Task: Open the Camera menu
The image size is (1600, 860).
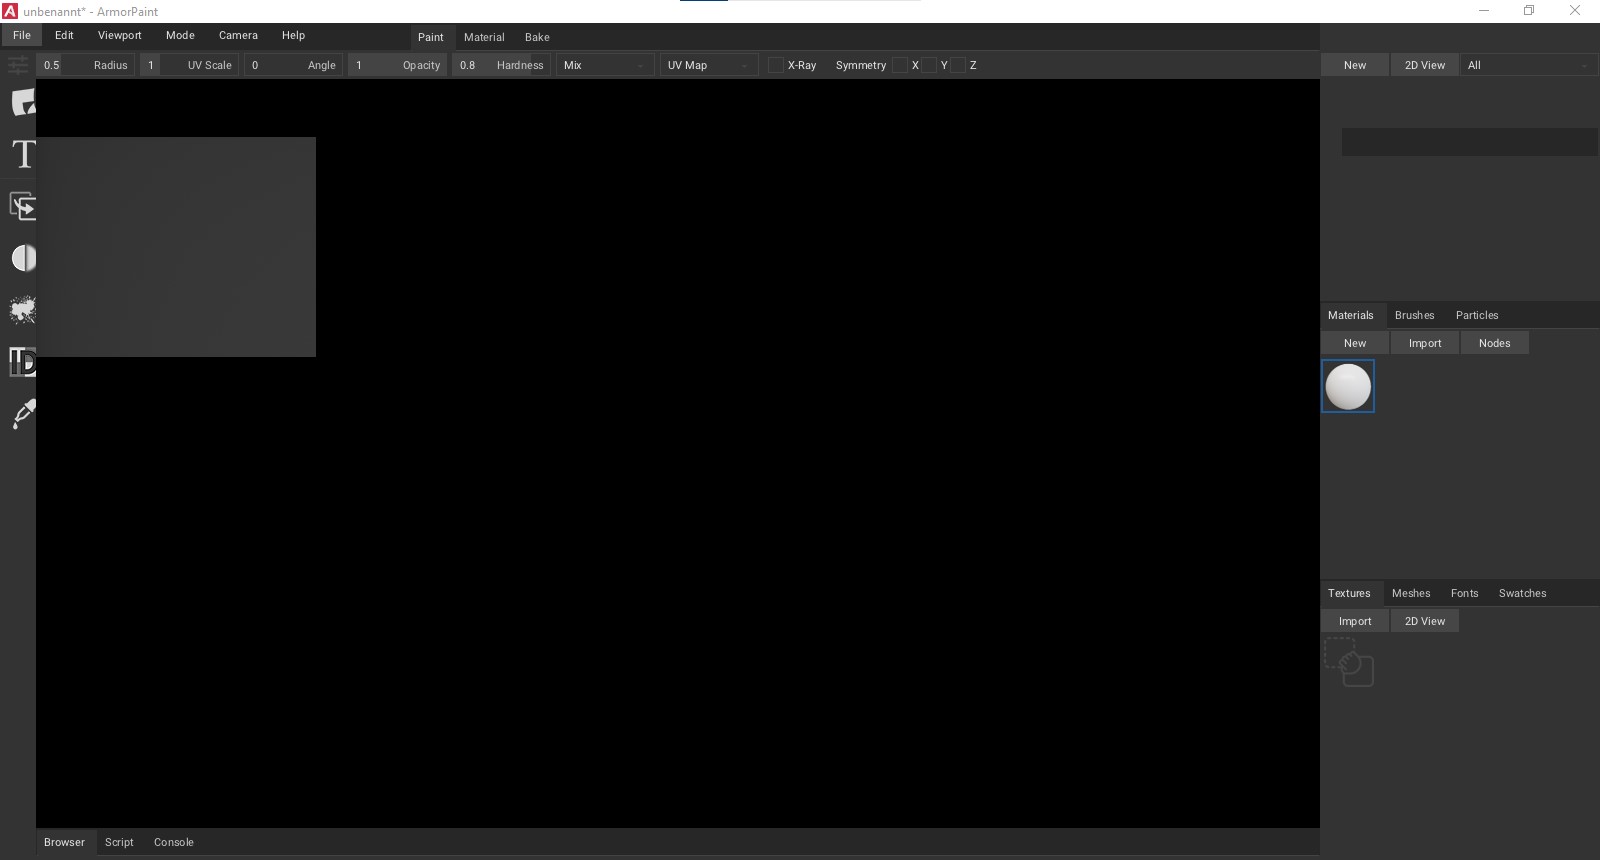Action: pos(238,35)
